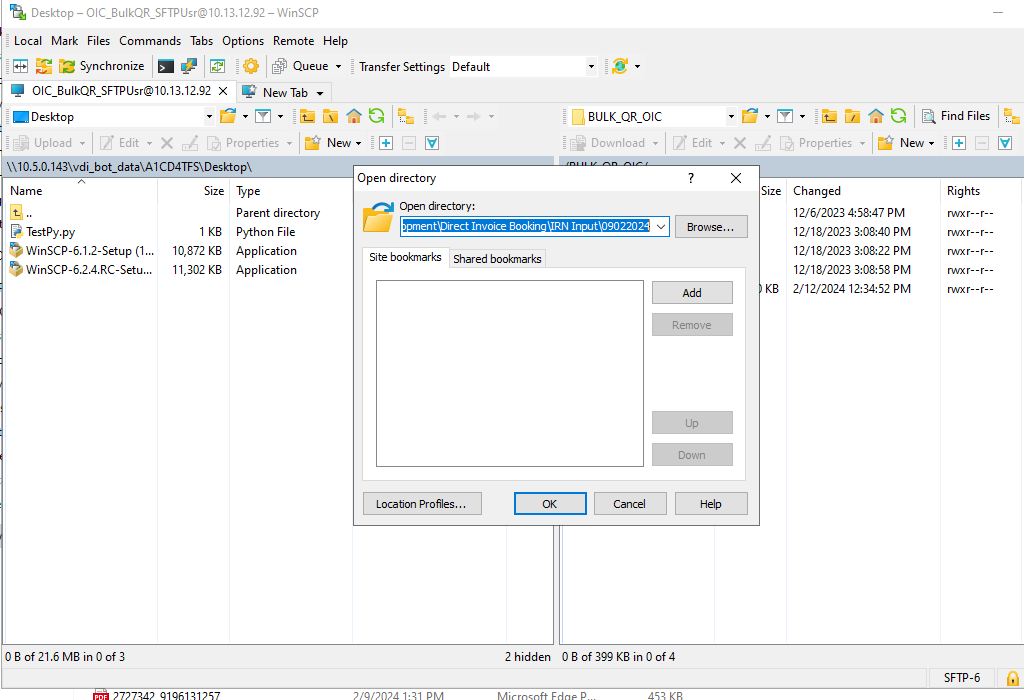The width and height of the screenshot is (1024, 700).
Task: Open the local Desktop drive dropdown
Action: [x=209, y=117]
